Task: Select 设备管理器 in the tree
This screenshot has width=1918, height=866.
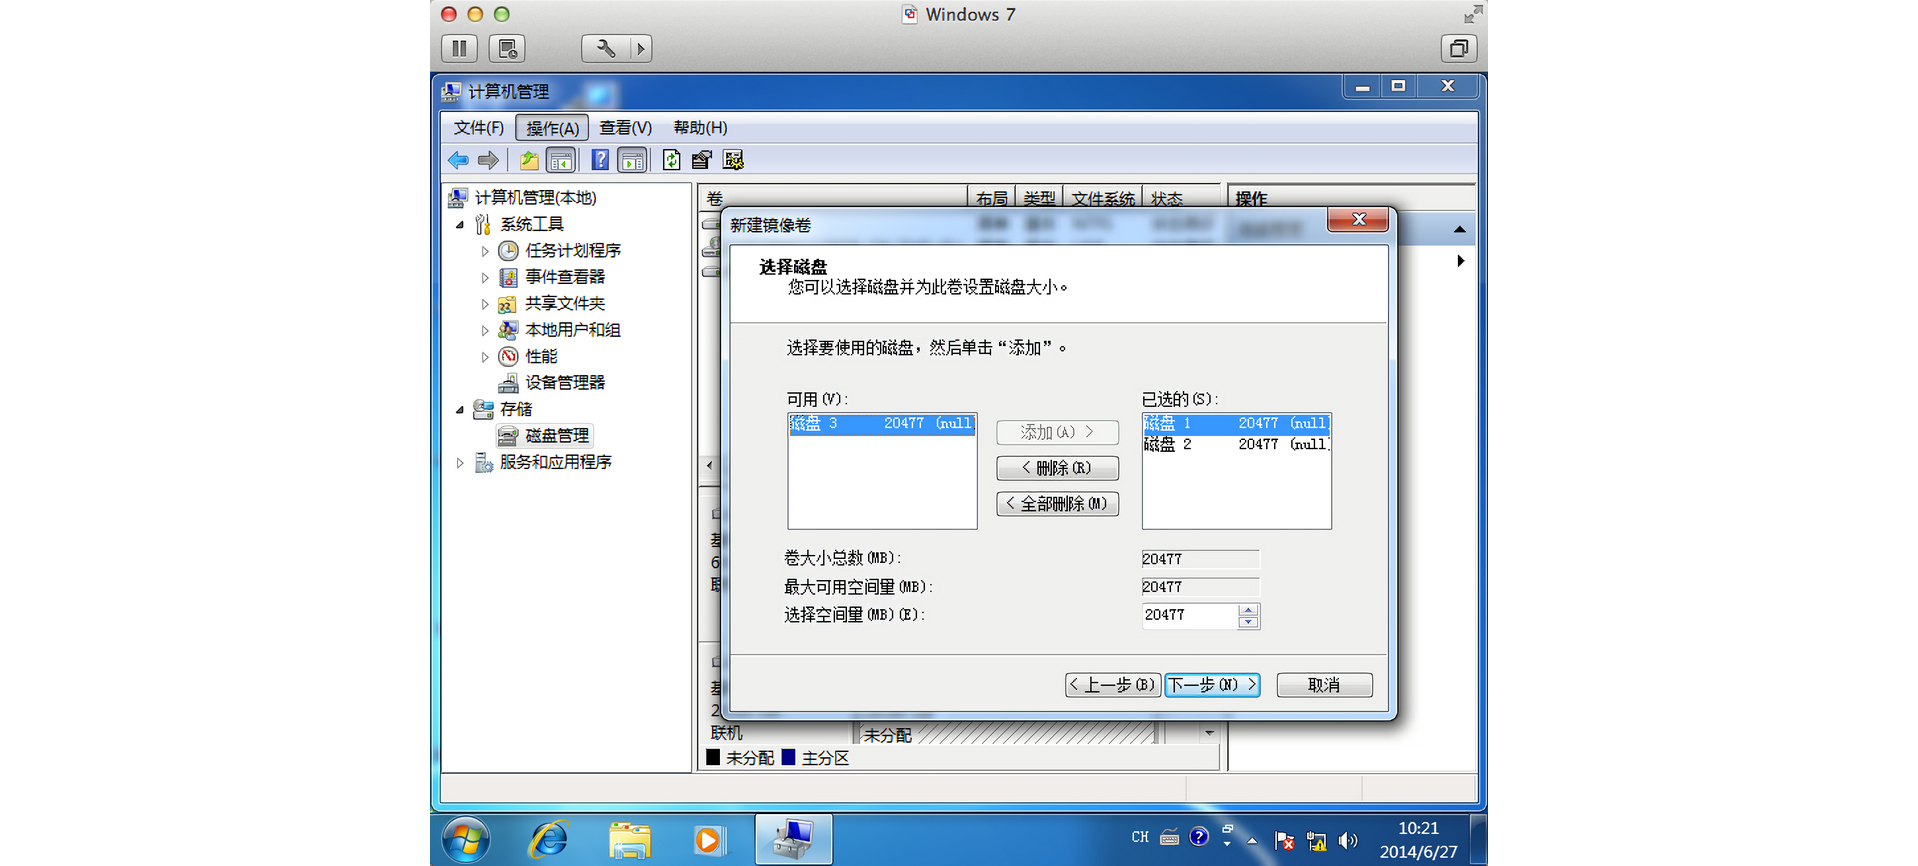Action: pos(565,383)
